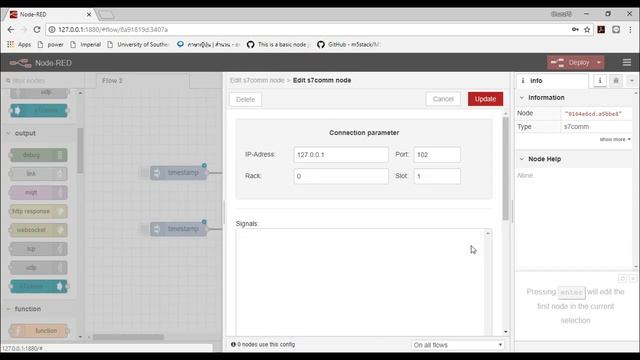The height and width of the screenshot is (360, 640).
Task: Click the IP-Adress input field
Action: click(341, 155)
